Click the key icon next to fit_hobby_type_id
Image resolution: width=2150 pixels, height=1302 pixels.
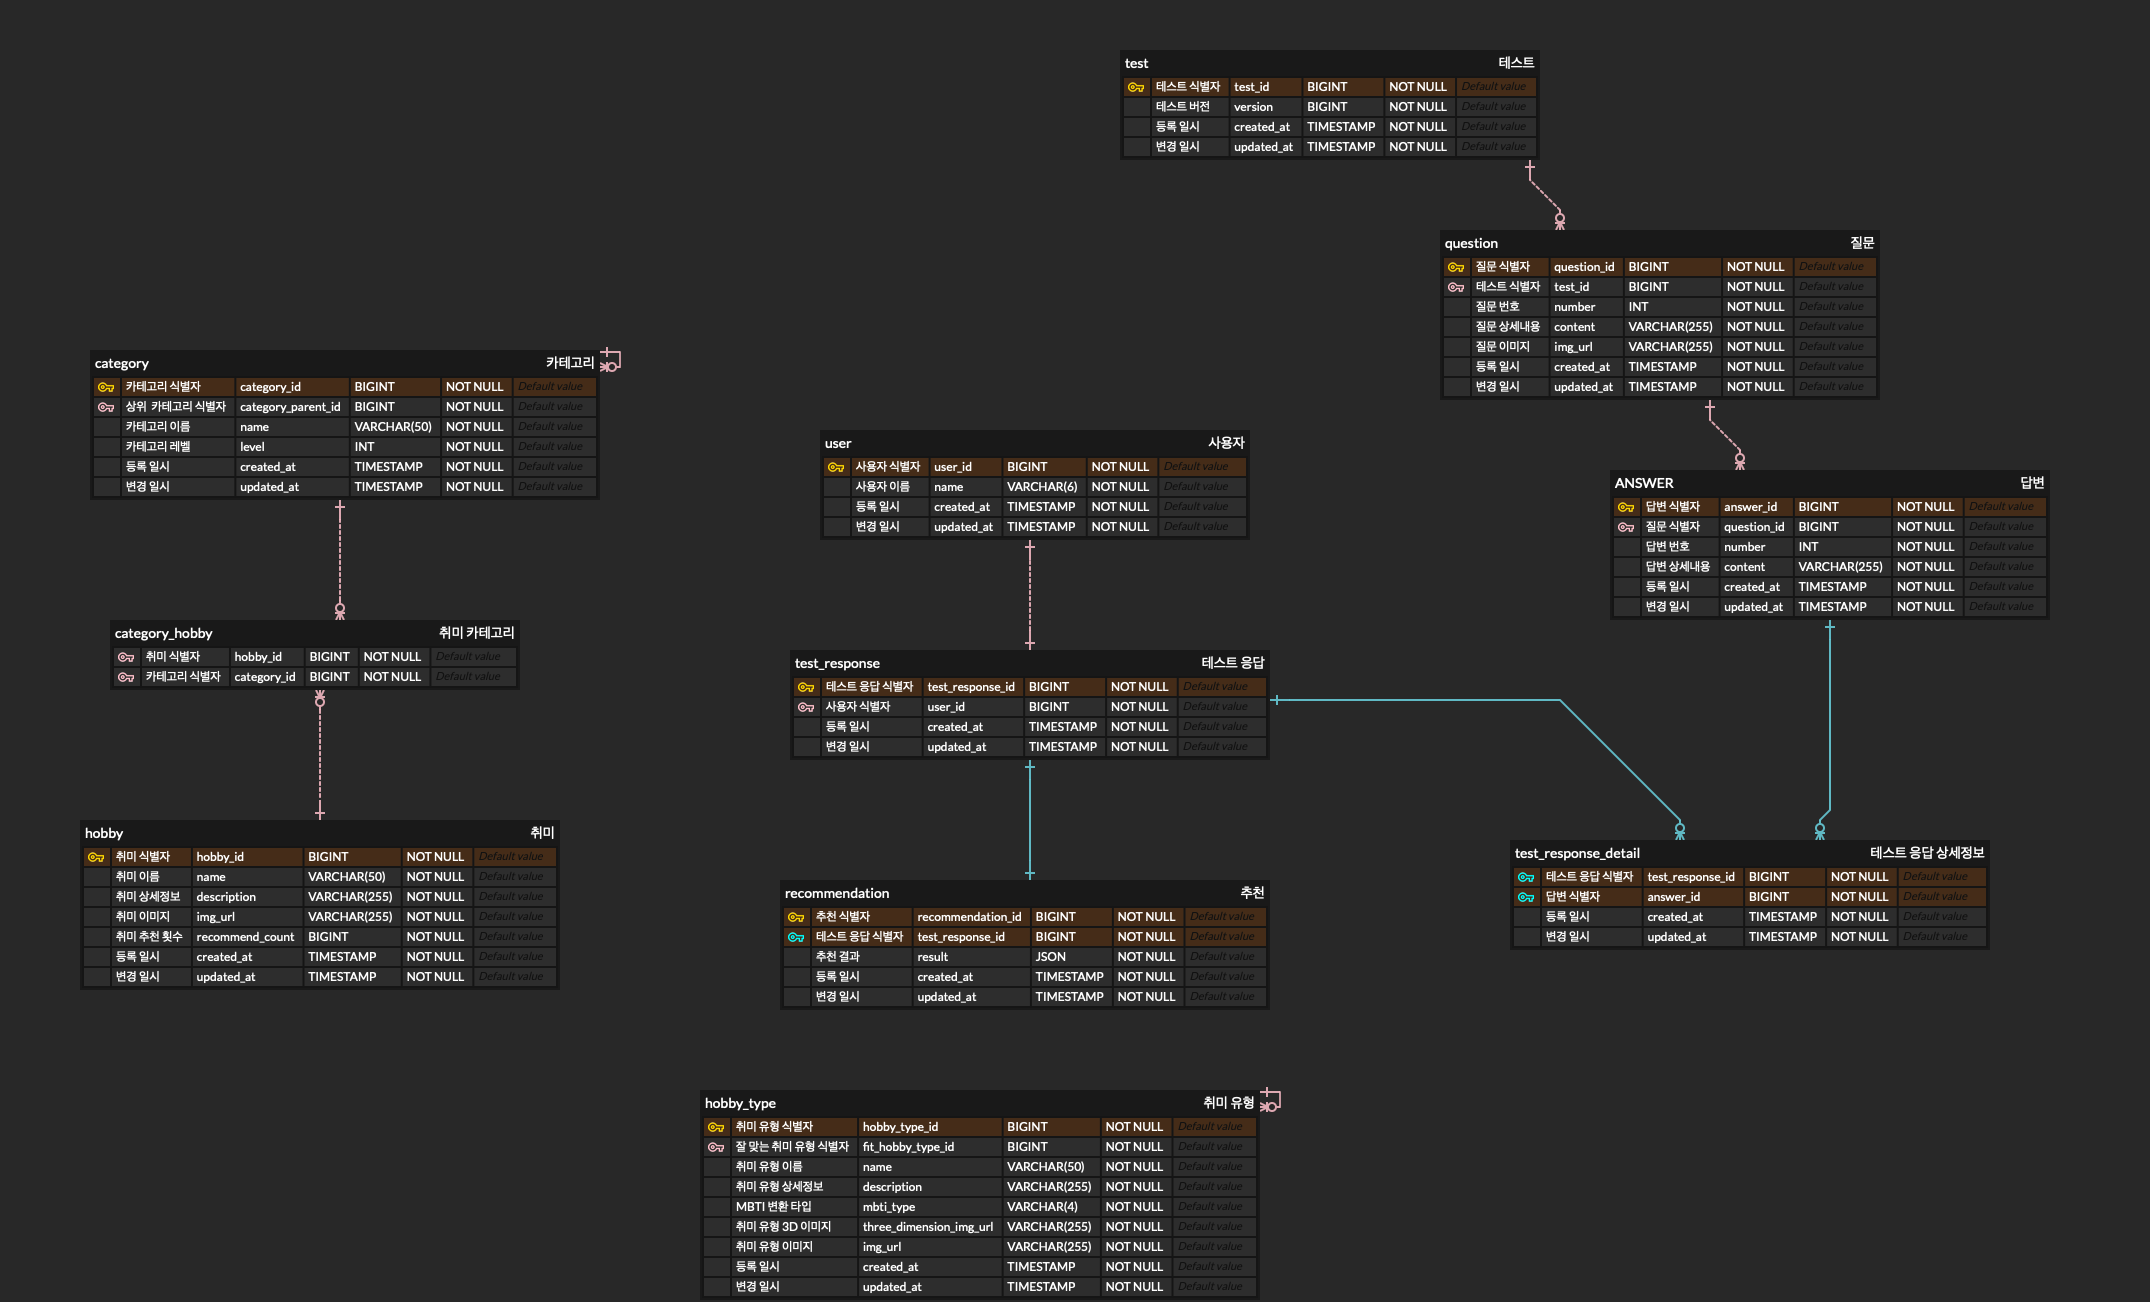point(716,1147)
